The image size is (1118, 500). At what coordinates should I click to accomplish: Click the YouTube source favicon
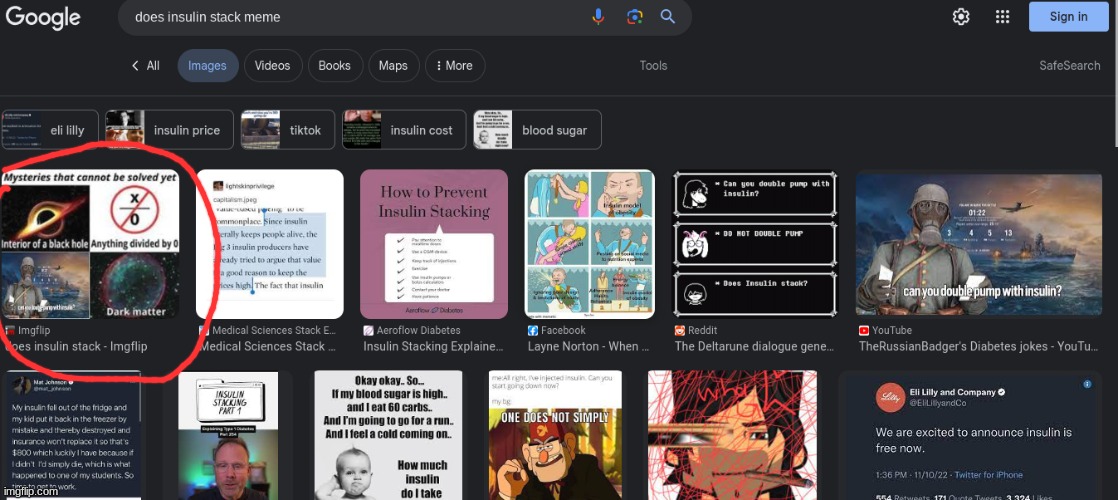pos(864,331)
